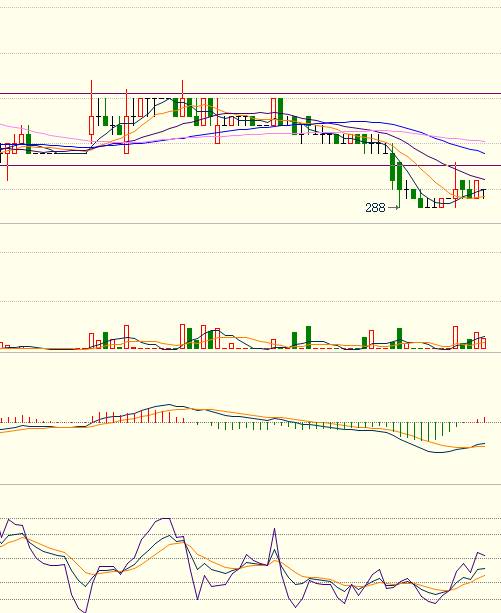Click the 288 low price label
Screen dimensions: 501x613
(375, 208)
